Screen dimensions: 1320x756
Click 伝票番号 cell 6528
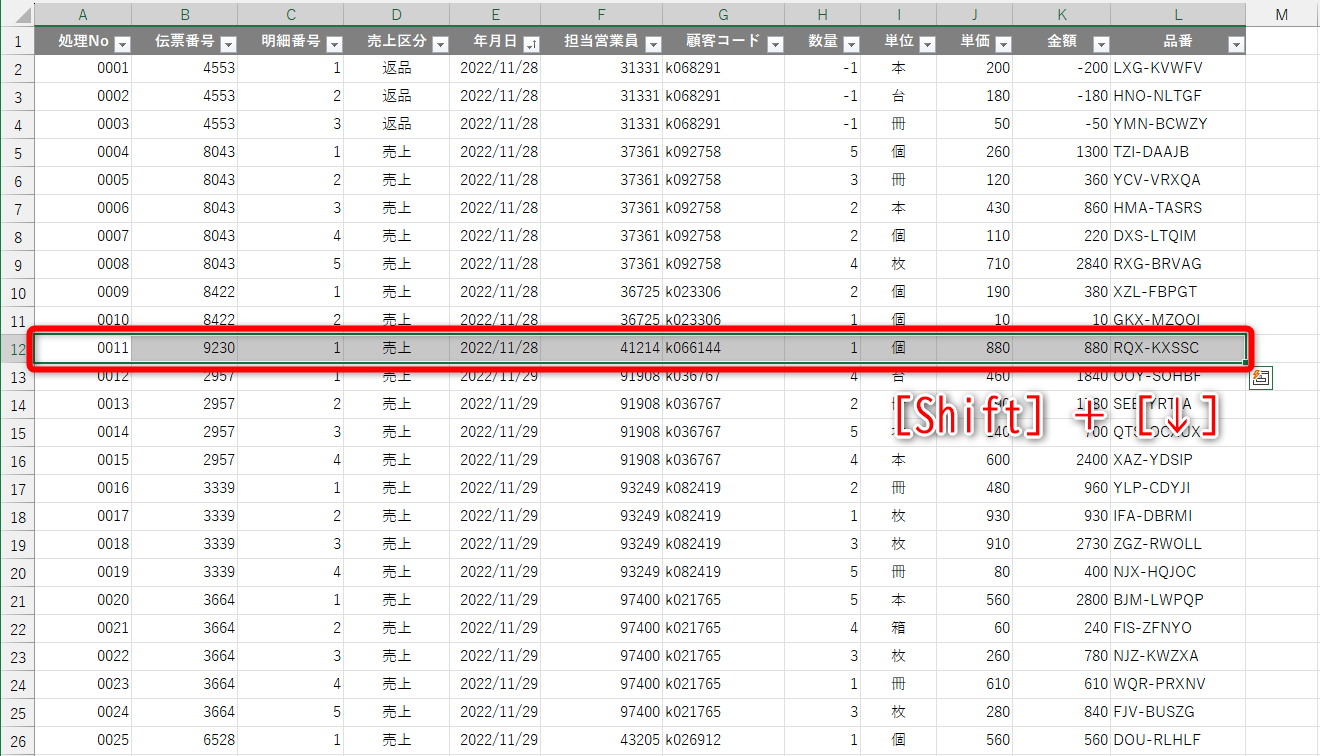click(x=185, y=740)
